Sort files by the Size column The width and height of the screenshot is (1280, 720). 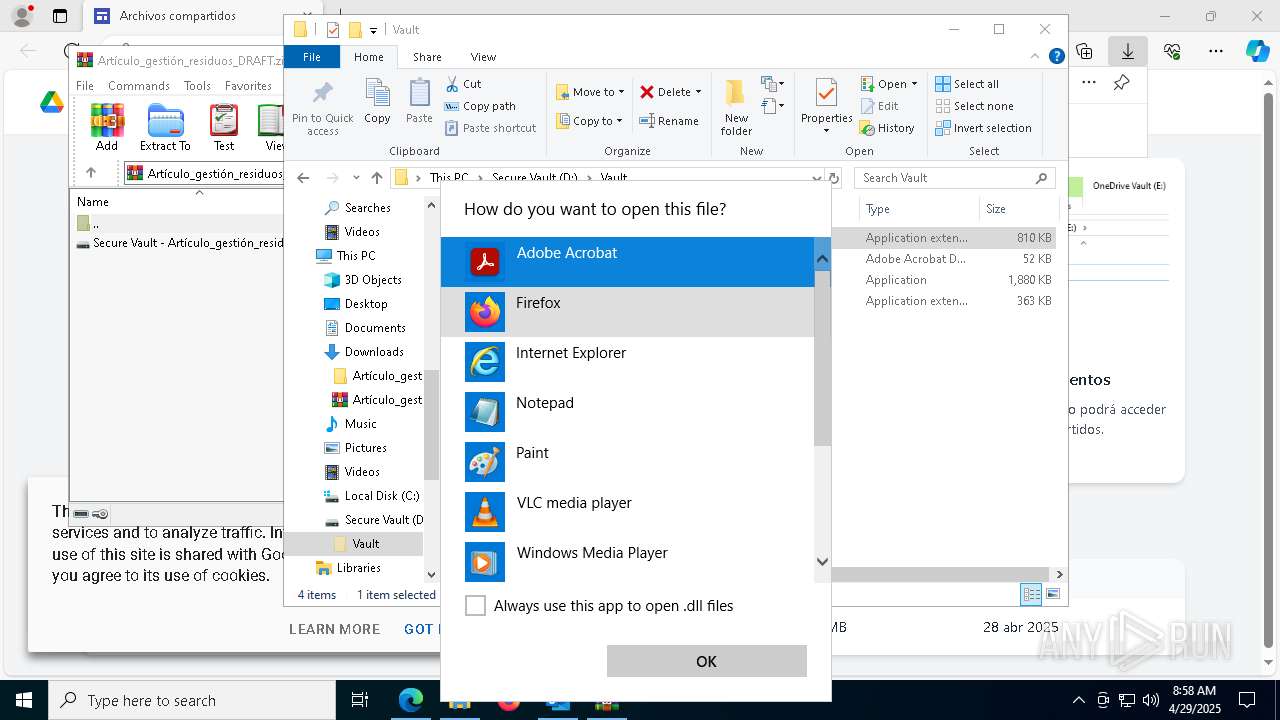point(1017,209)
